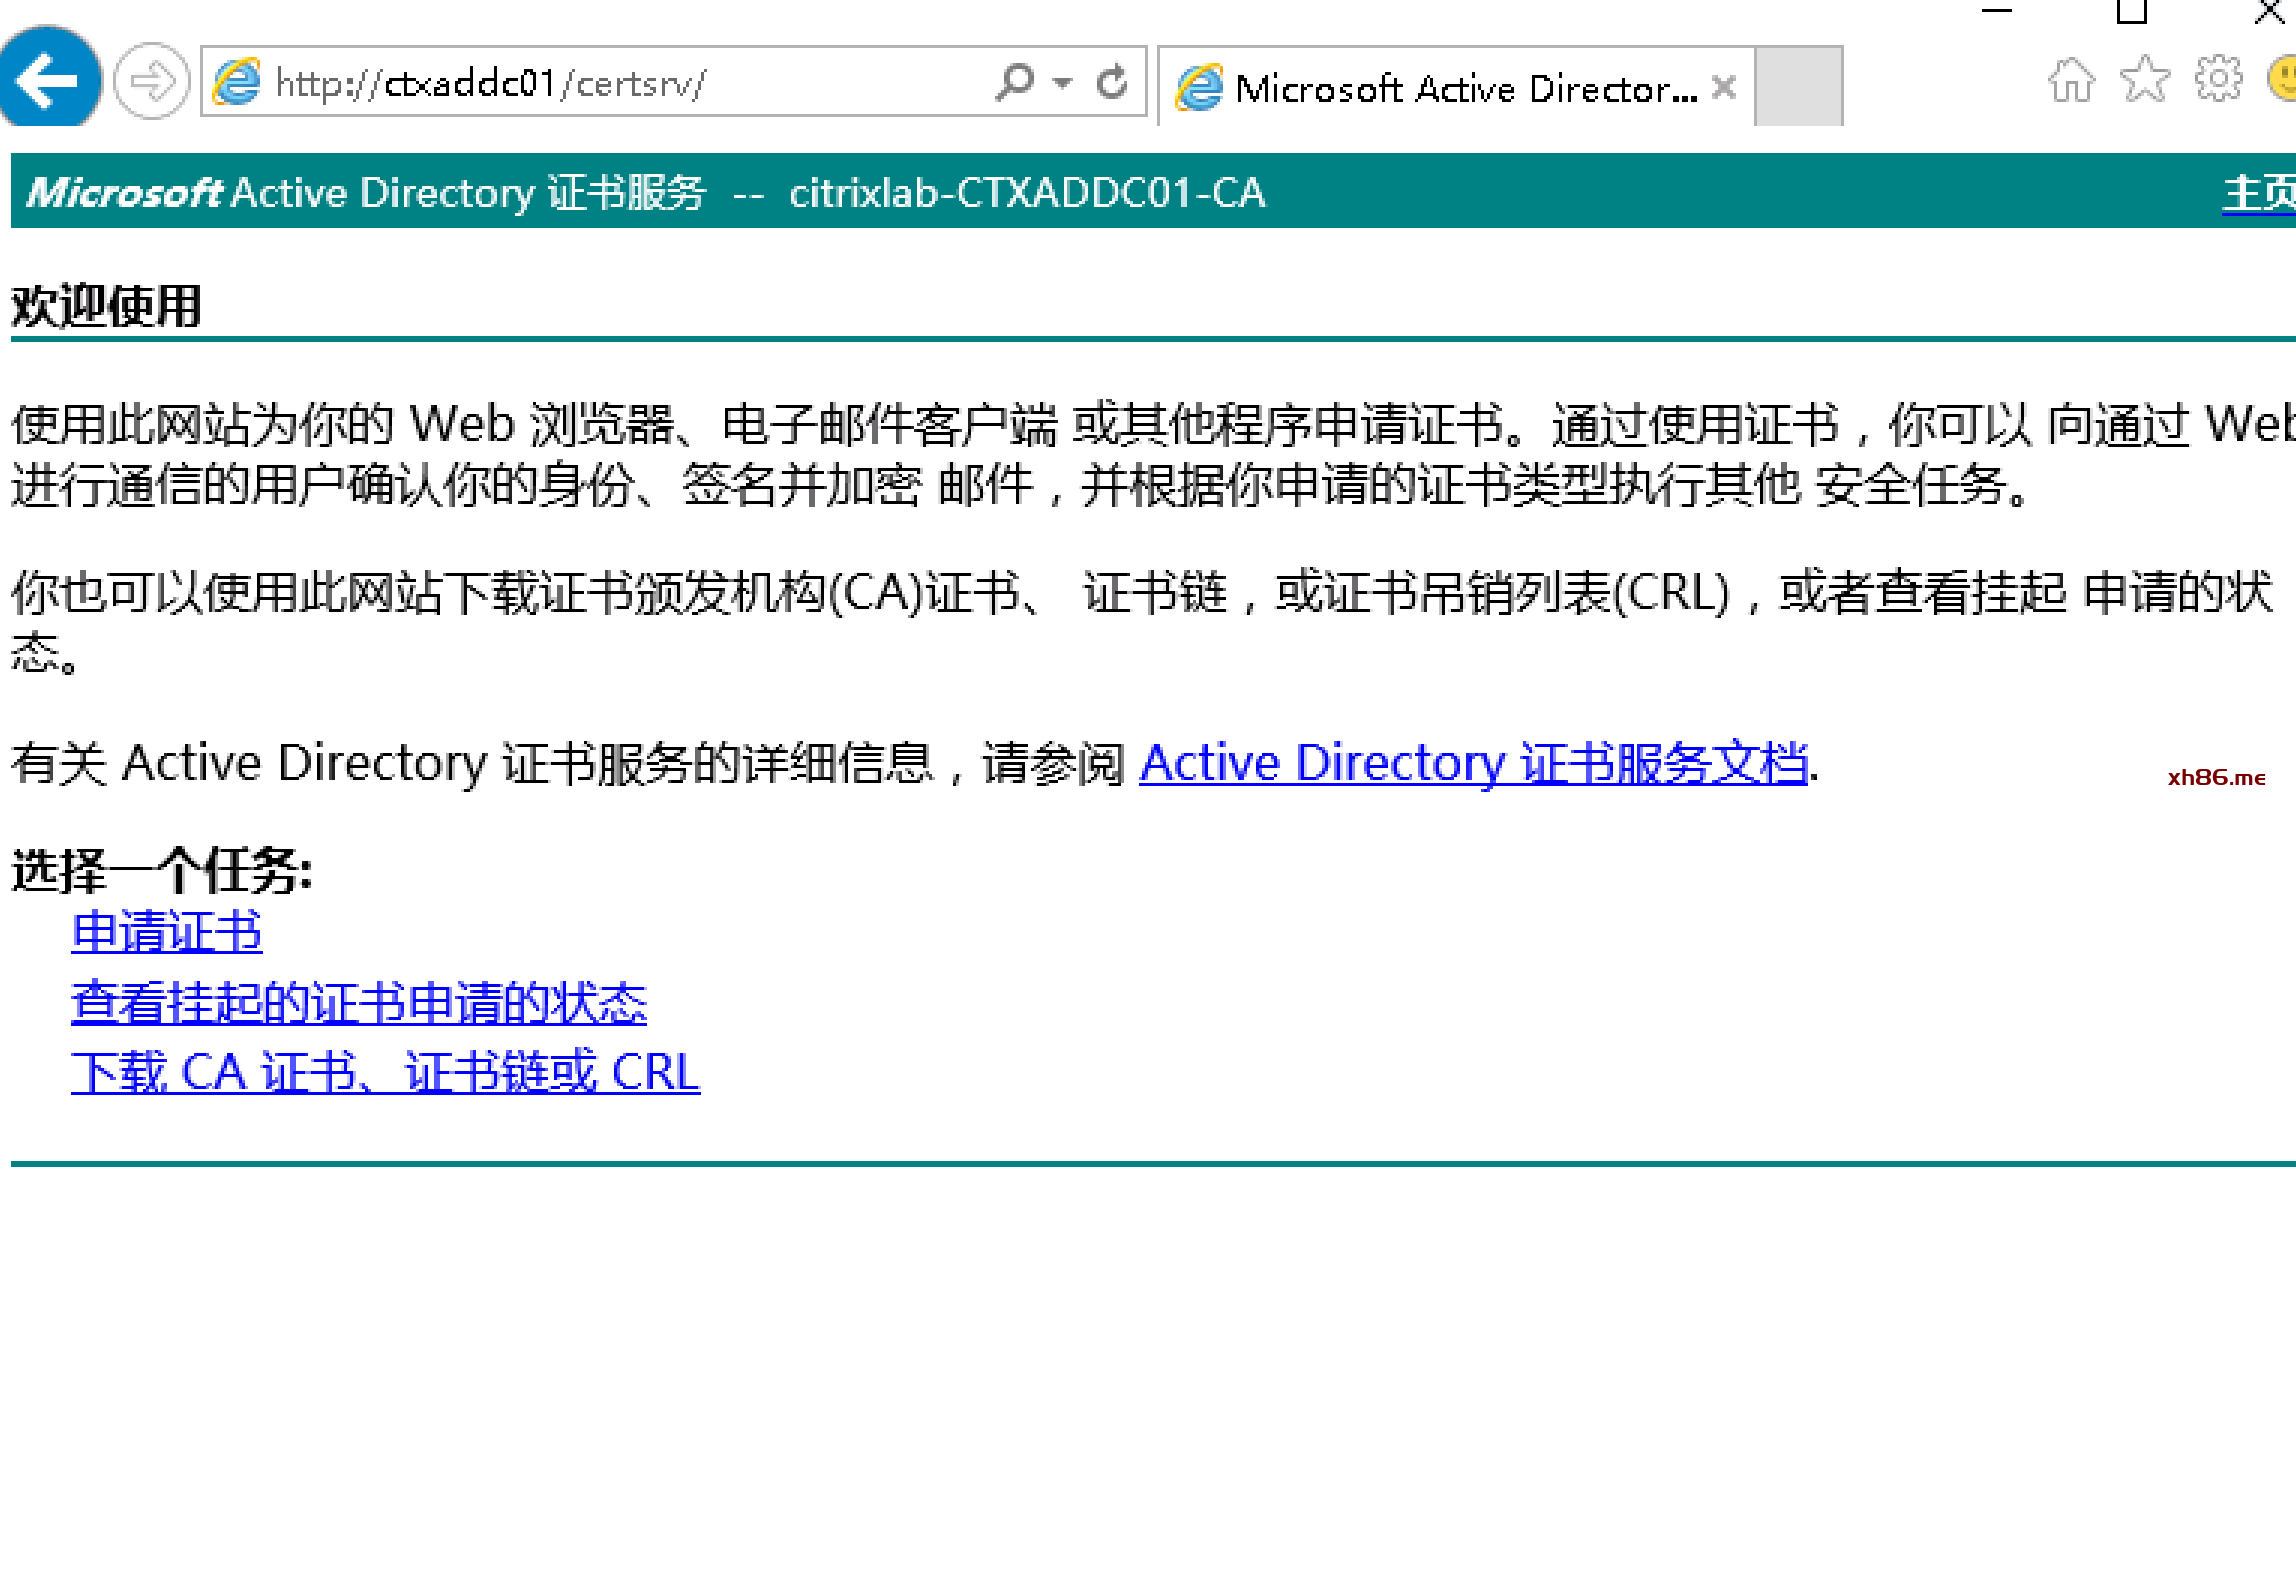Screen dimensions: 2296x1571
Task: Click the 主页 link in header banner
Action: tap(2257, 193)
